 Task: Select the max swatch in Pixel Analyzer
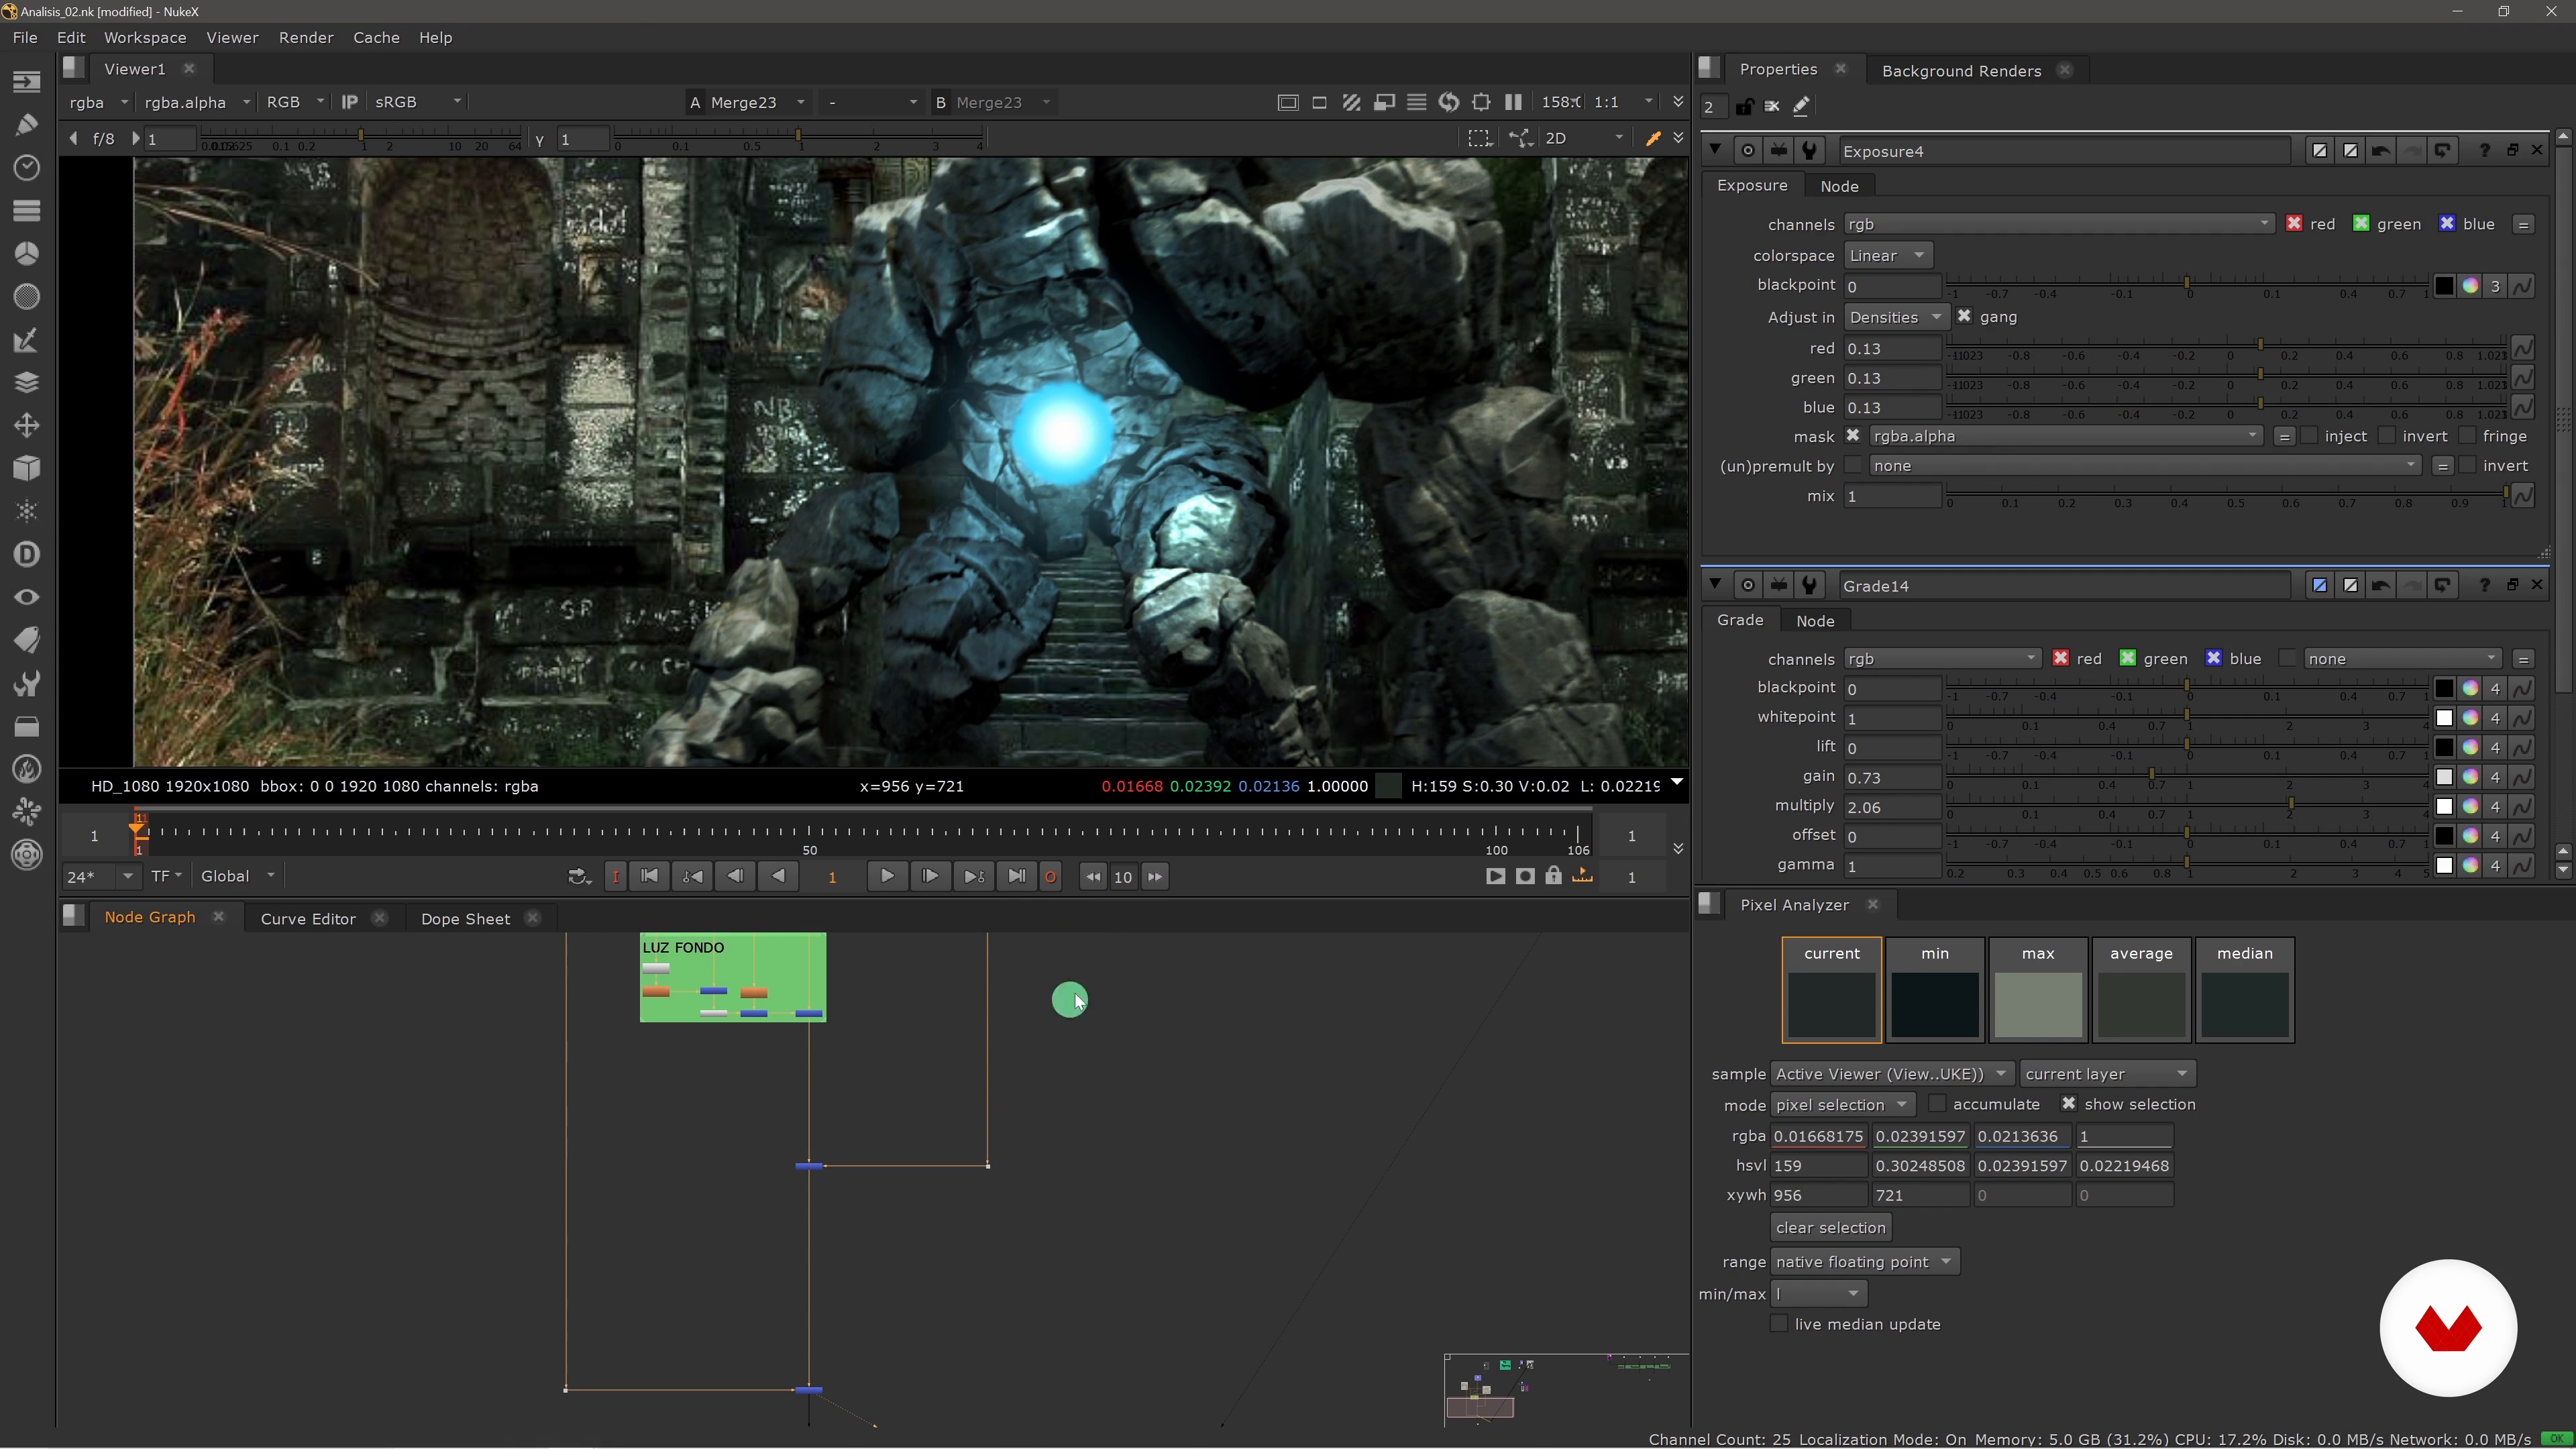click(2038, 990)
